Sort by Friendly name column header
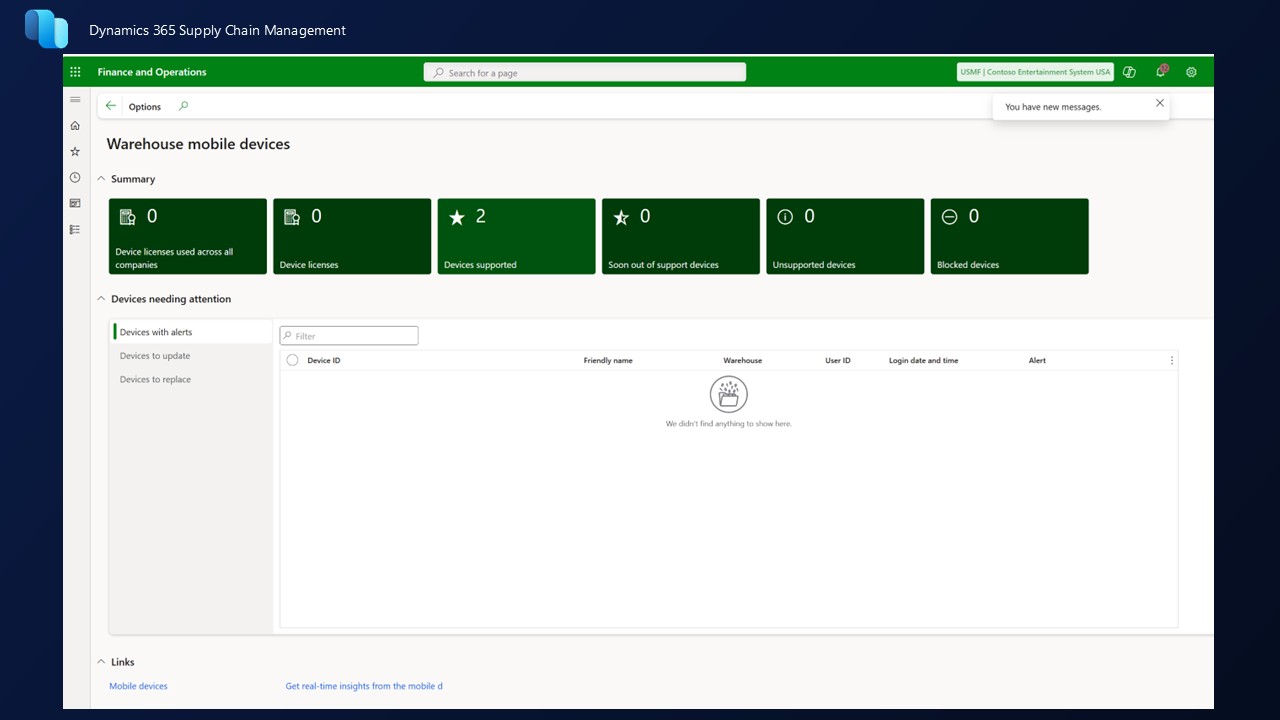1280x720 pixels. pyautogui.click(x=608, y=360)
